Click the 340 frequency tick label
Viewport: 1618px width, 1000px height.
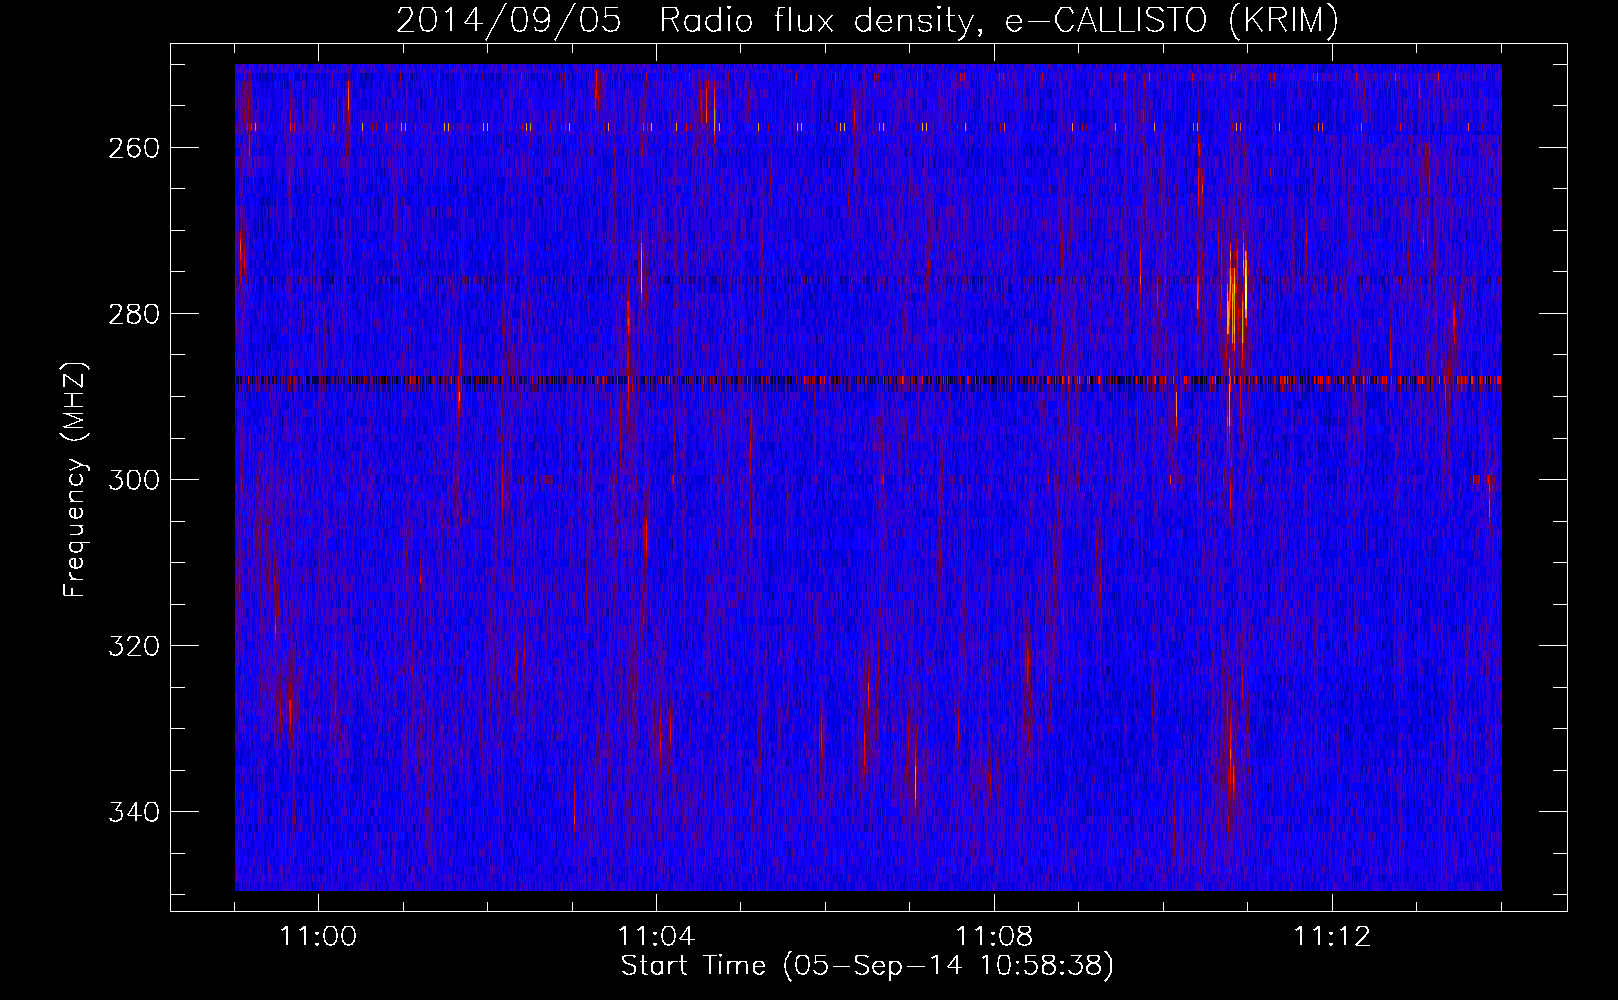pos(134,812)
